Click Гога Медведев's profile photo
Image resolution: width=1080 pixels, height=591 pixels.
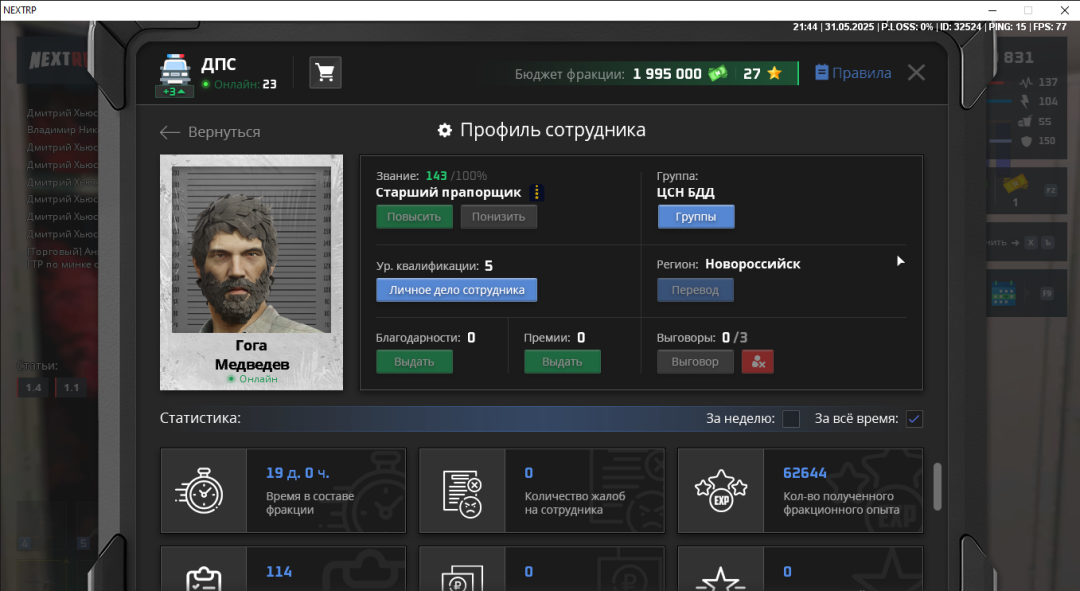[251, 250]
